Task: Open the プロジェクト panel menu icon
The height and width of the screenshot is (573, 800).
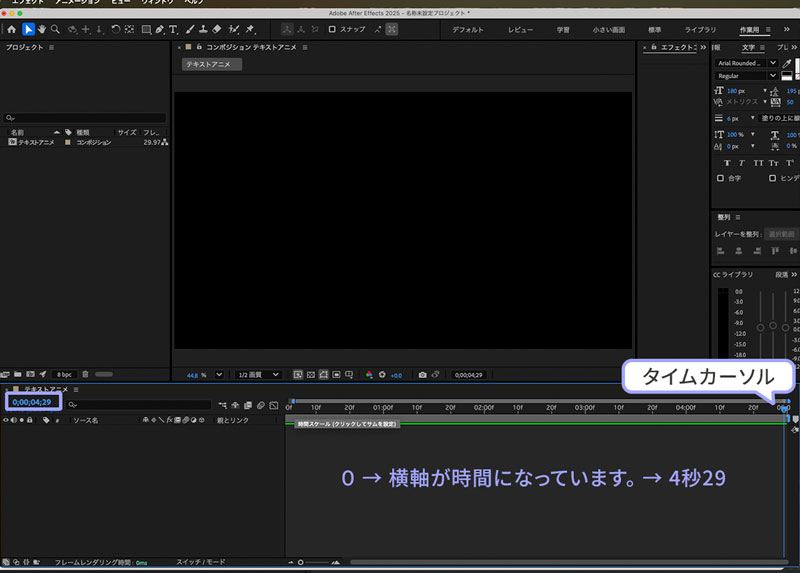Action: point(51,47)
